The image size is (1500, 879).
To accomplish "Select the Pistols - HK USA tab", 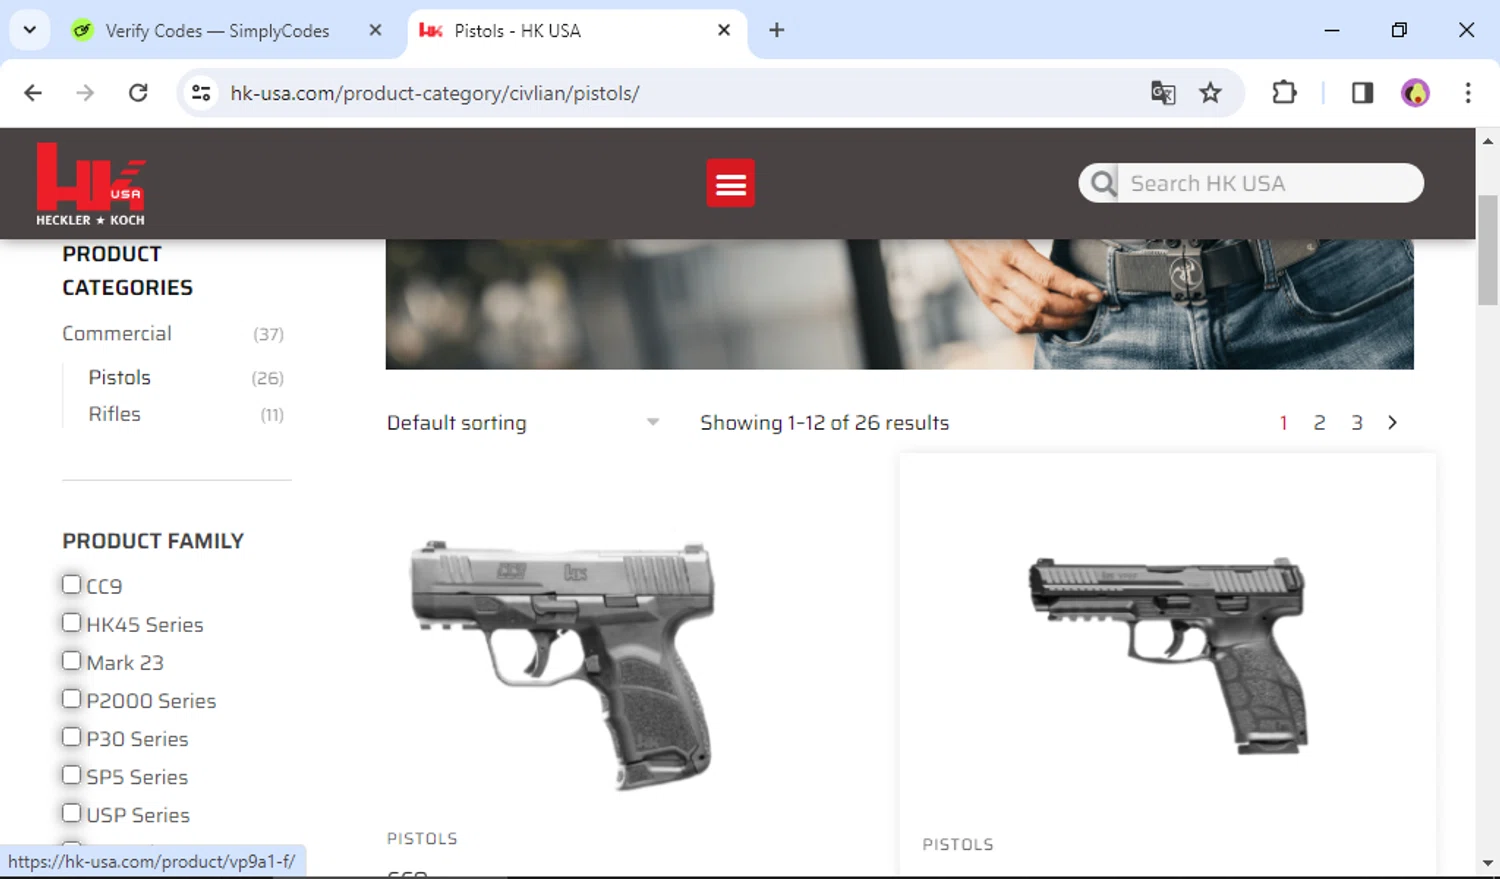I will 517,31.
